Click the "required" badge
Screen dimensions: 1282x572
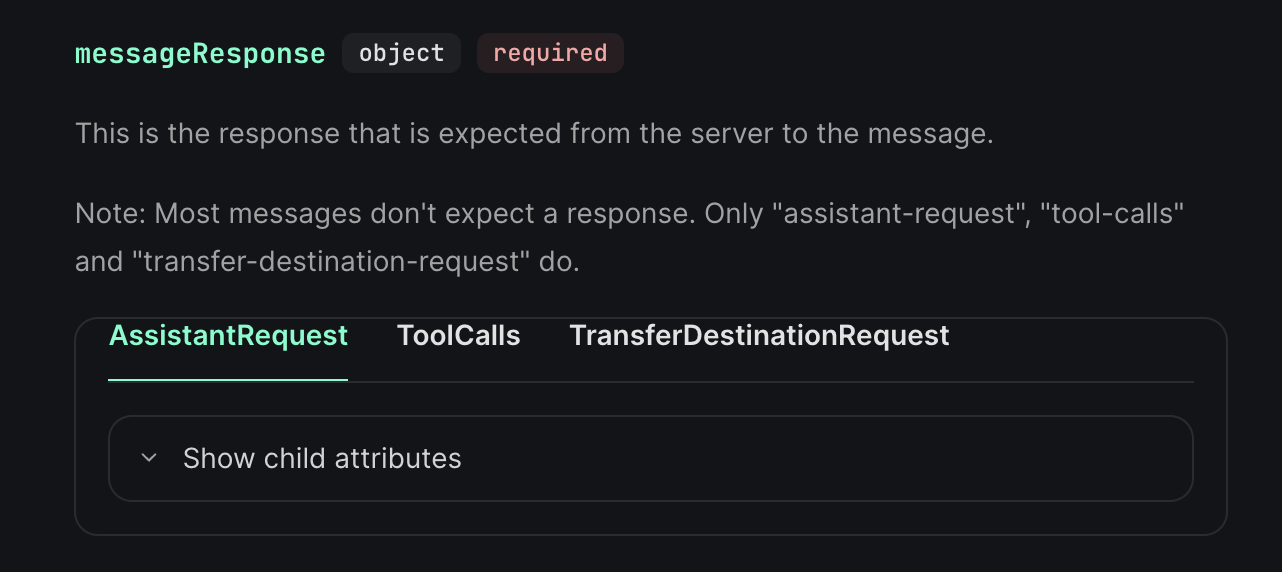[x=550, y=54]
